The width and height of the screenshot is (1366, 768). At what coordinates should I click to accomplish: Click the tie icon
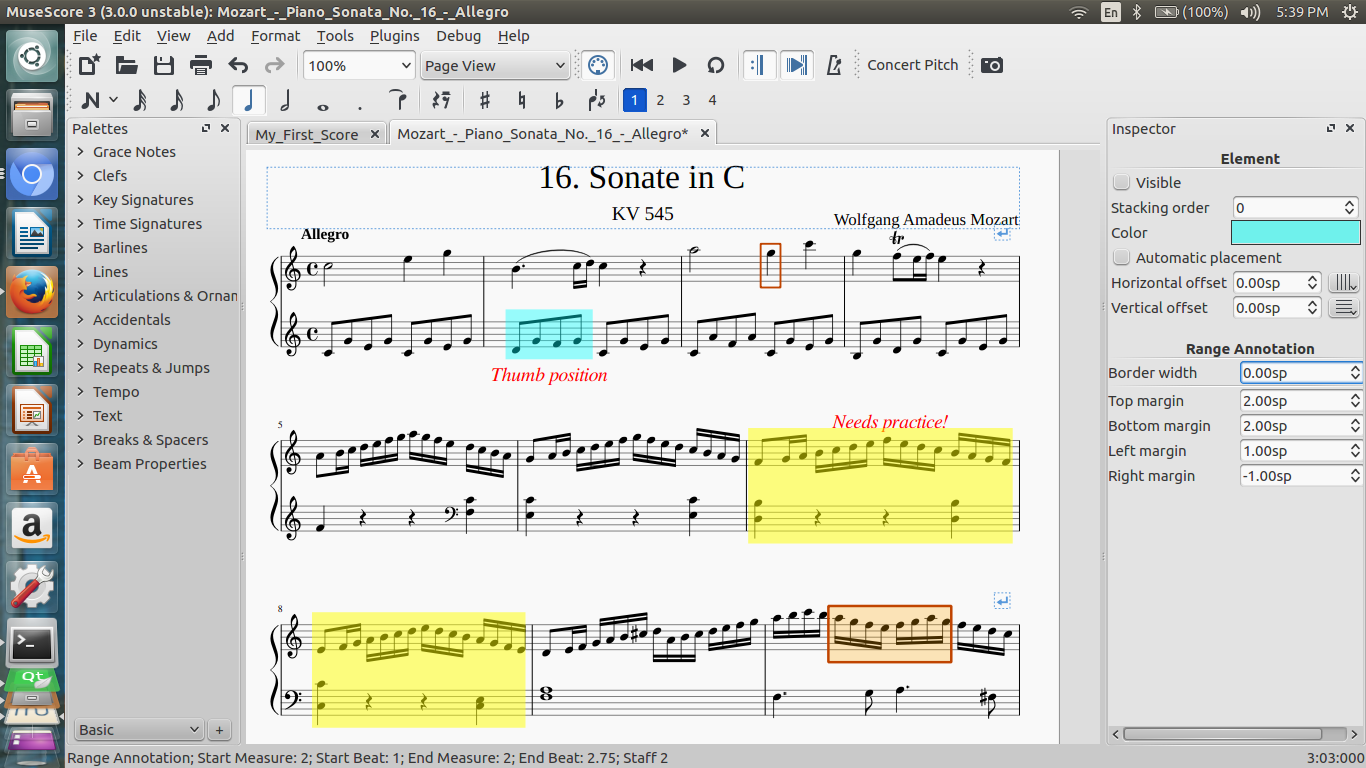click(x=397, y=100)
